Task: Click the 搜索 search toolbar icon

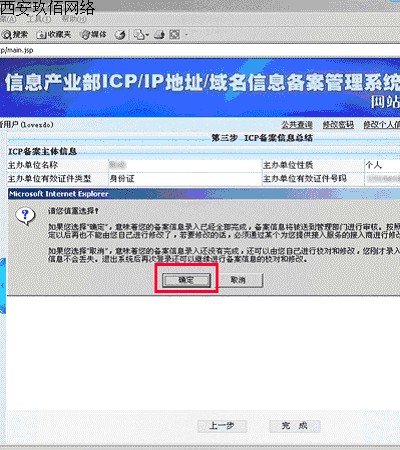Action: tap(14, 34)
